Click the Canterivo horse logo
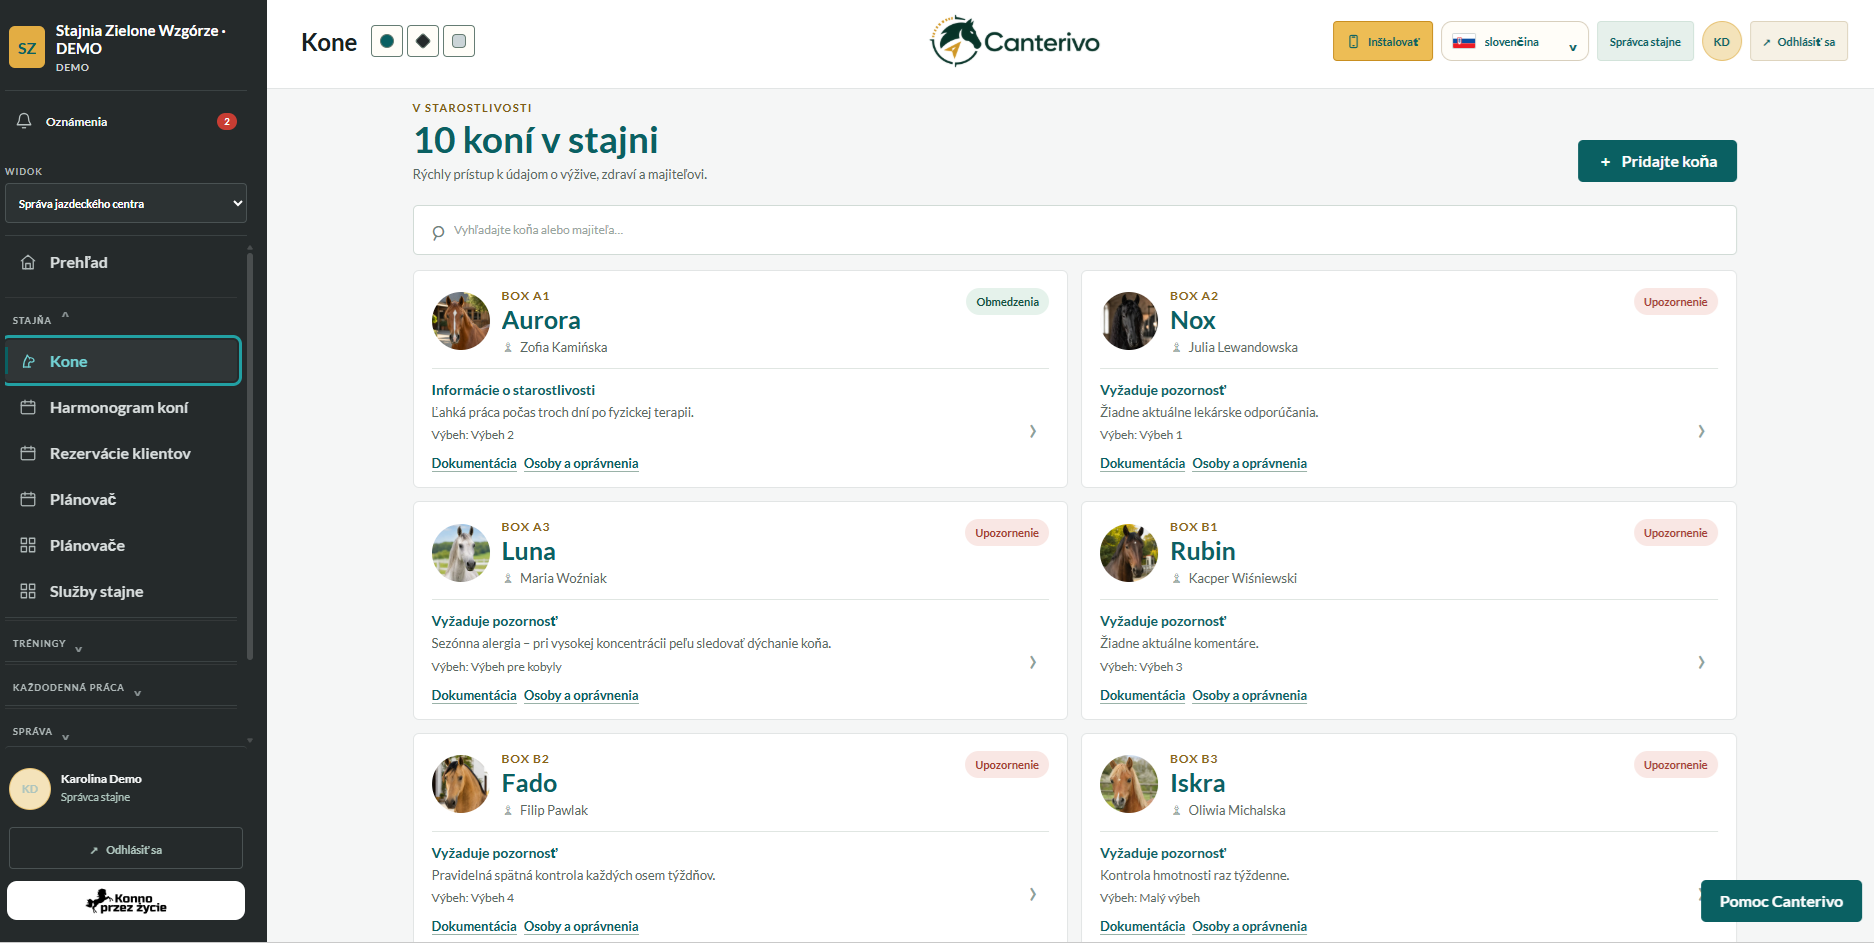Image resolution: width=1874 pixels, height=951 pixels. (1014, 42)
